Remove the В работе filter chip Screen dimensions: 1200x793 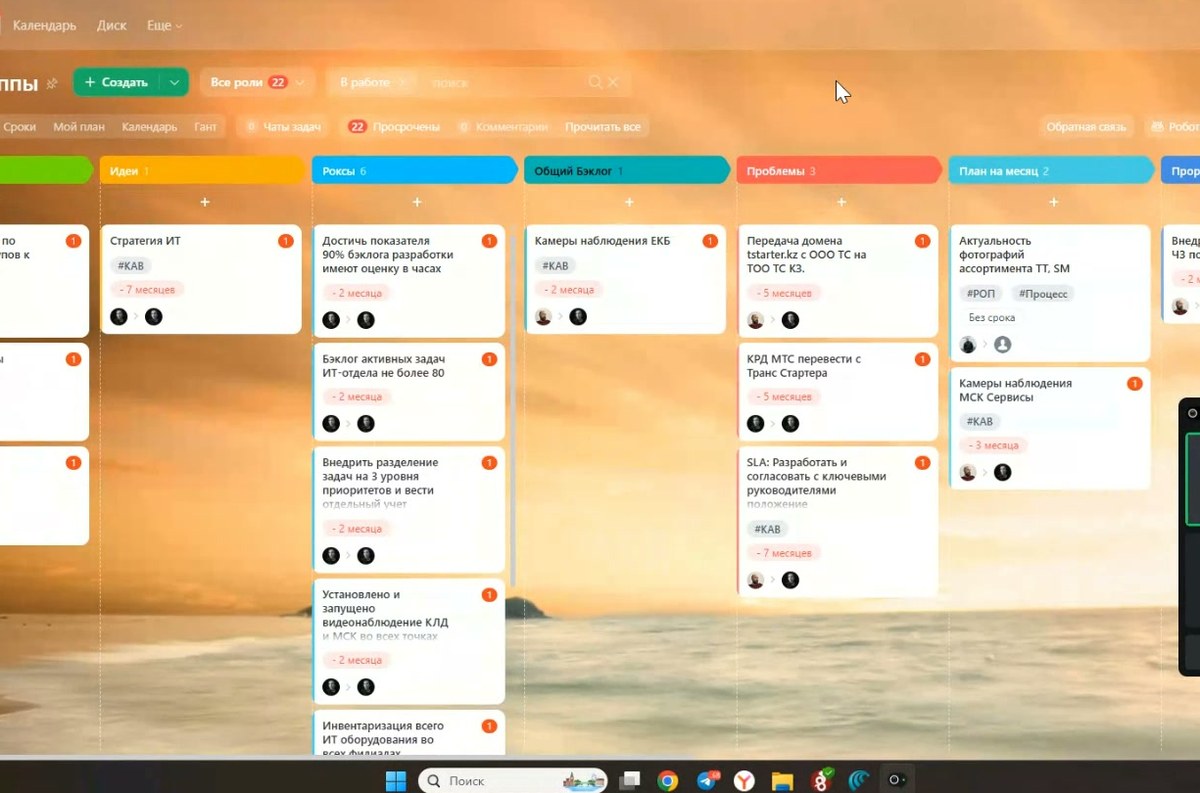(x=403, y=82)
